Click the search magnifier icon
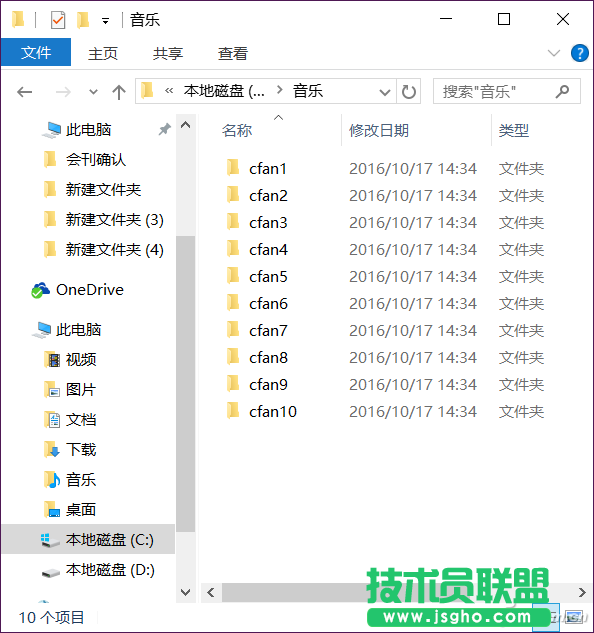 562,92
